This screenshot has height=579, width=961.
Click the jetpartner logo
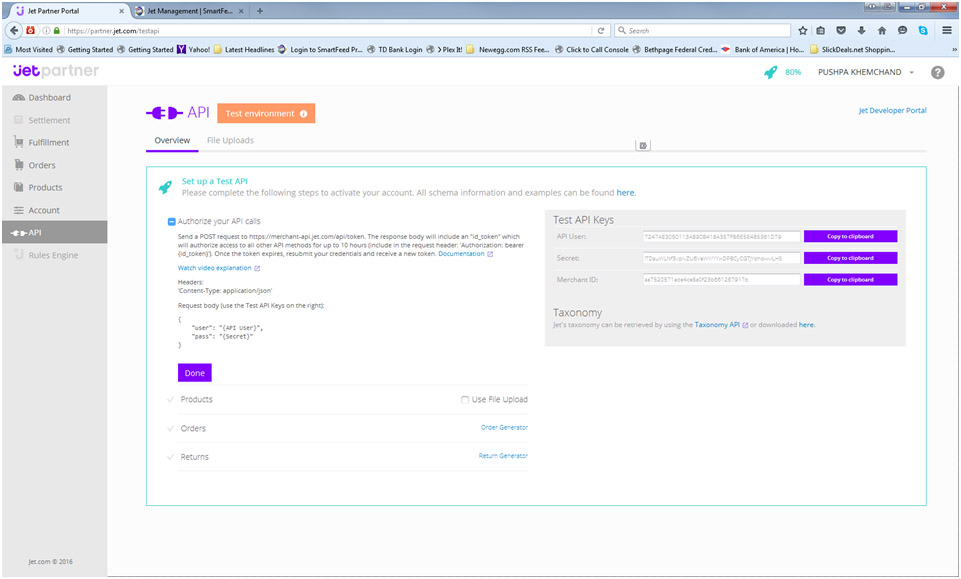[56, 71]
